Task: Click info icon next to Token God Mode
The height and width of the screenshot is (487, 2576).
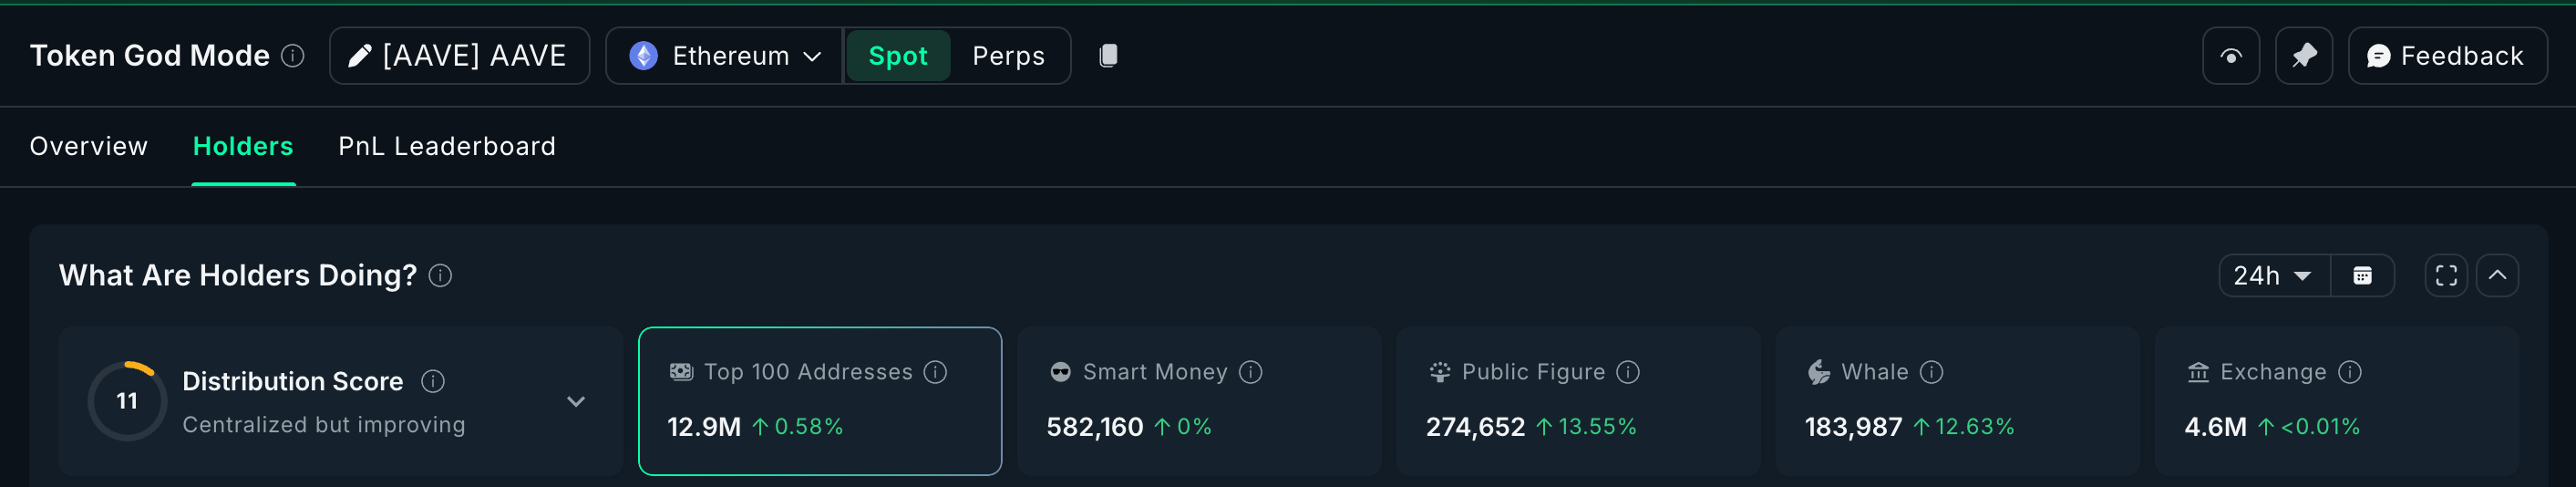Action: point(293,56)
